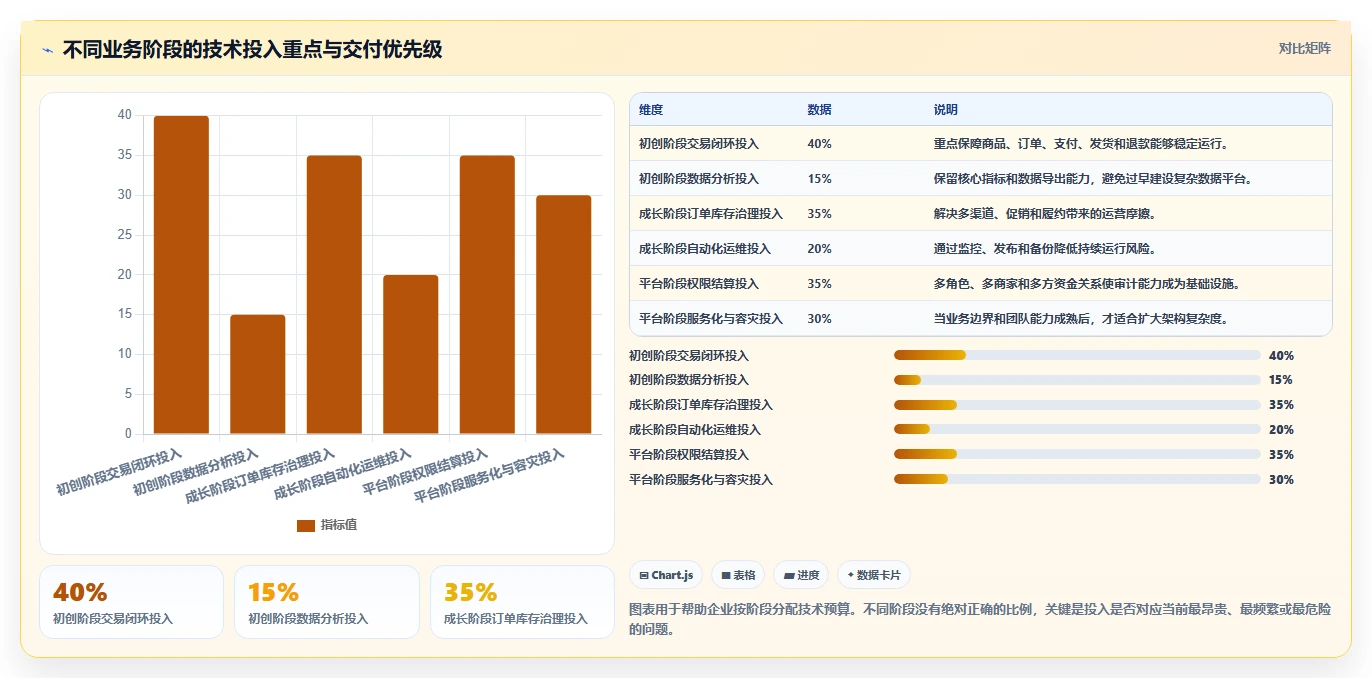Select table cell 成长阶段订单库存治理投入
This screenshot has width=1372, height=678.
click(711, 214)
